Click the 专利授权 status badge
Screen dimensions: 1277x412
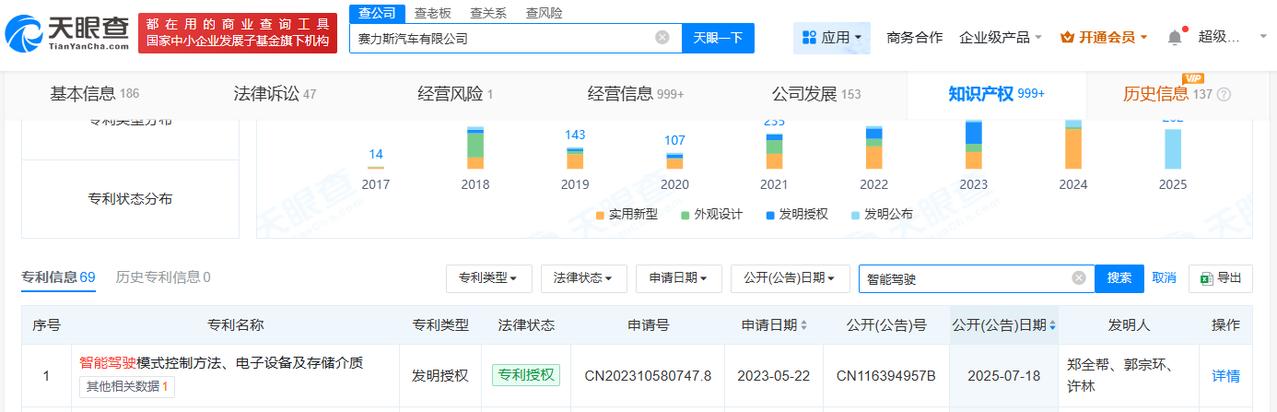[x=526, y=375]
